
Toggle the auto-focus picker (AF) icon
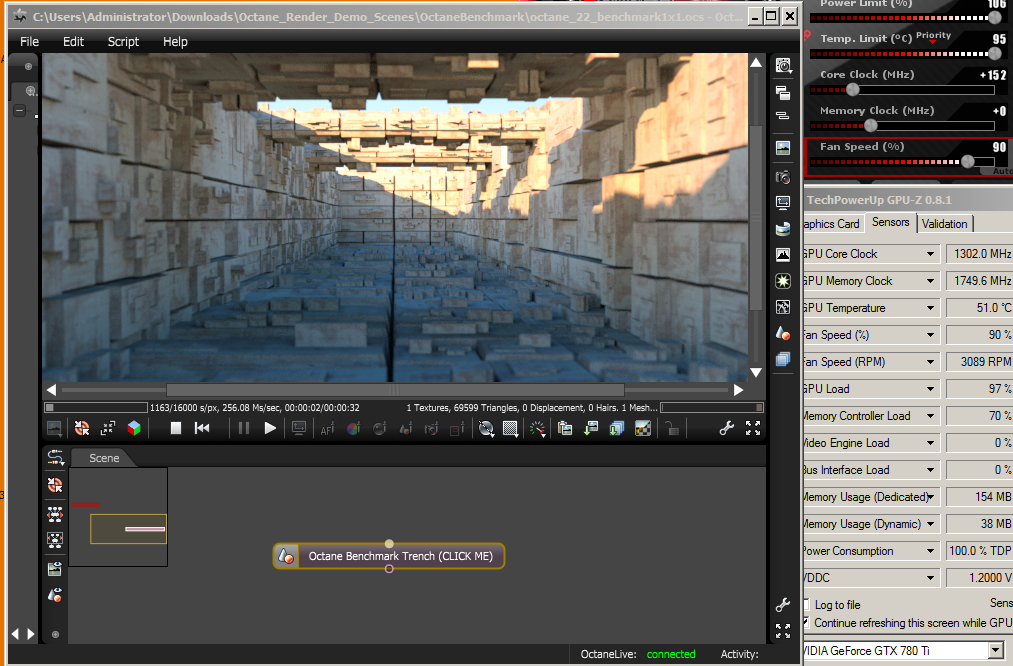328,428
